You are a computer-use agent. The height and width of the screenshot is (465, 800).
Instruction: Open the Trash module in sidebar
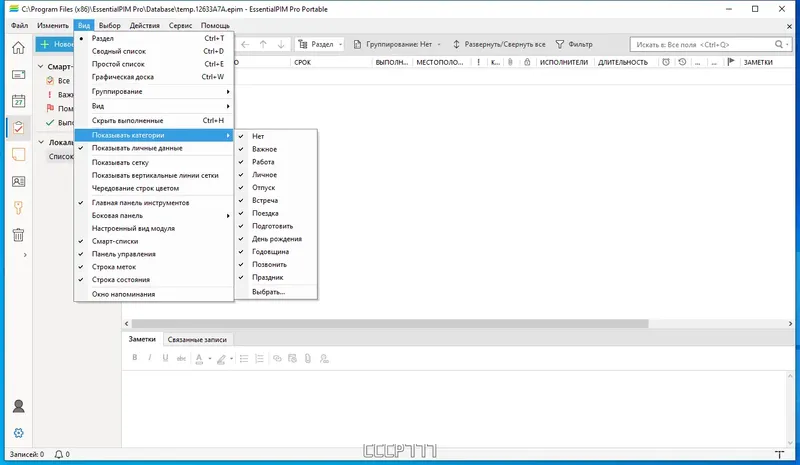(x=18, y=235)
